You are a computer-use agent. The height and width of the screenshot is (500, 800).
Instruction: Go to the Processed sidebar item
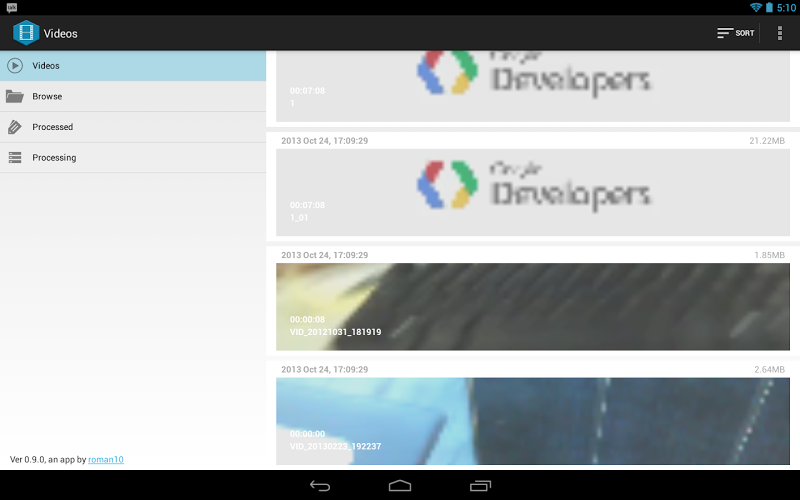pos(133,127)
